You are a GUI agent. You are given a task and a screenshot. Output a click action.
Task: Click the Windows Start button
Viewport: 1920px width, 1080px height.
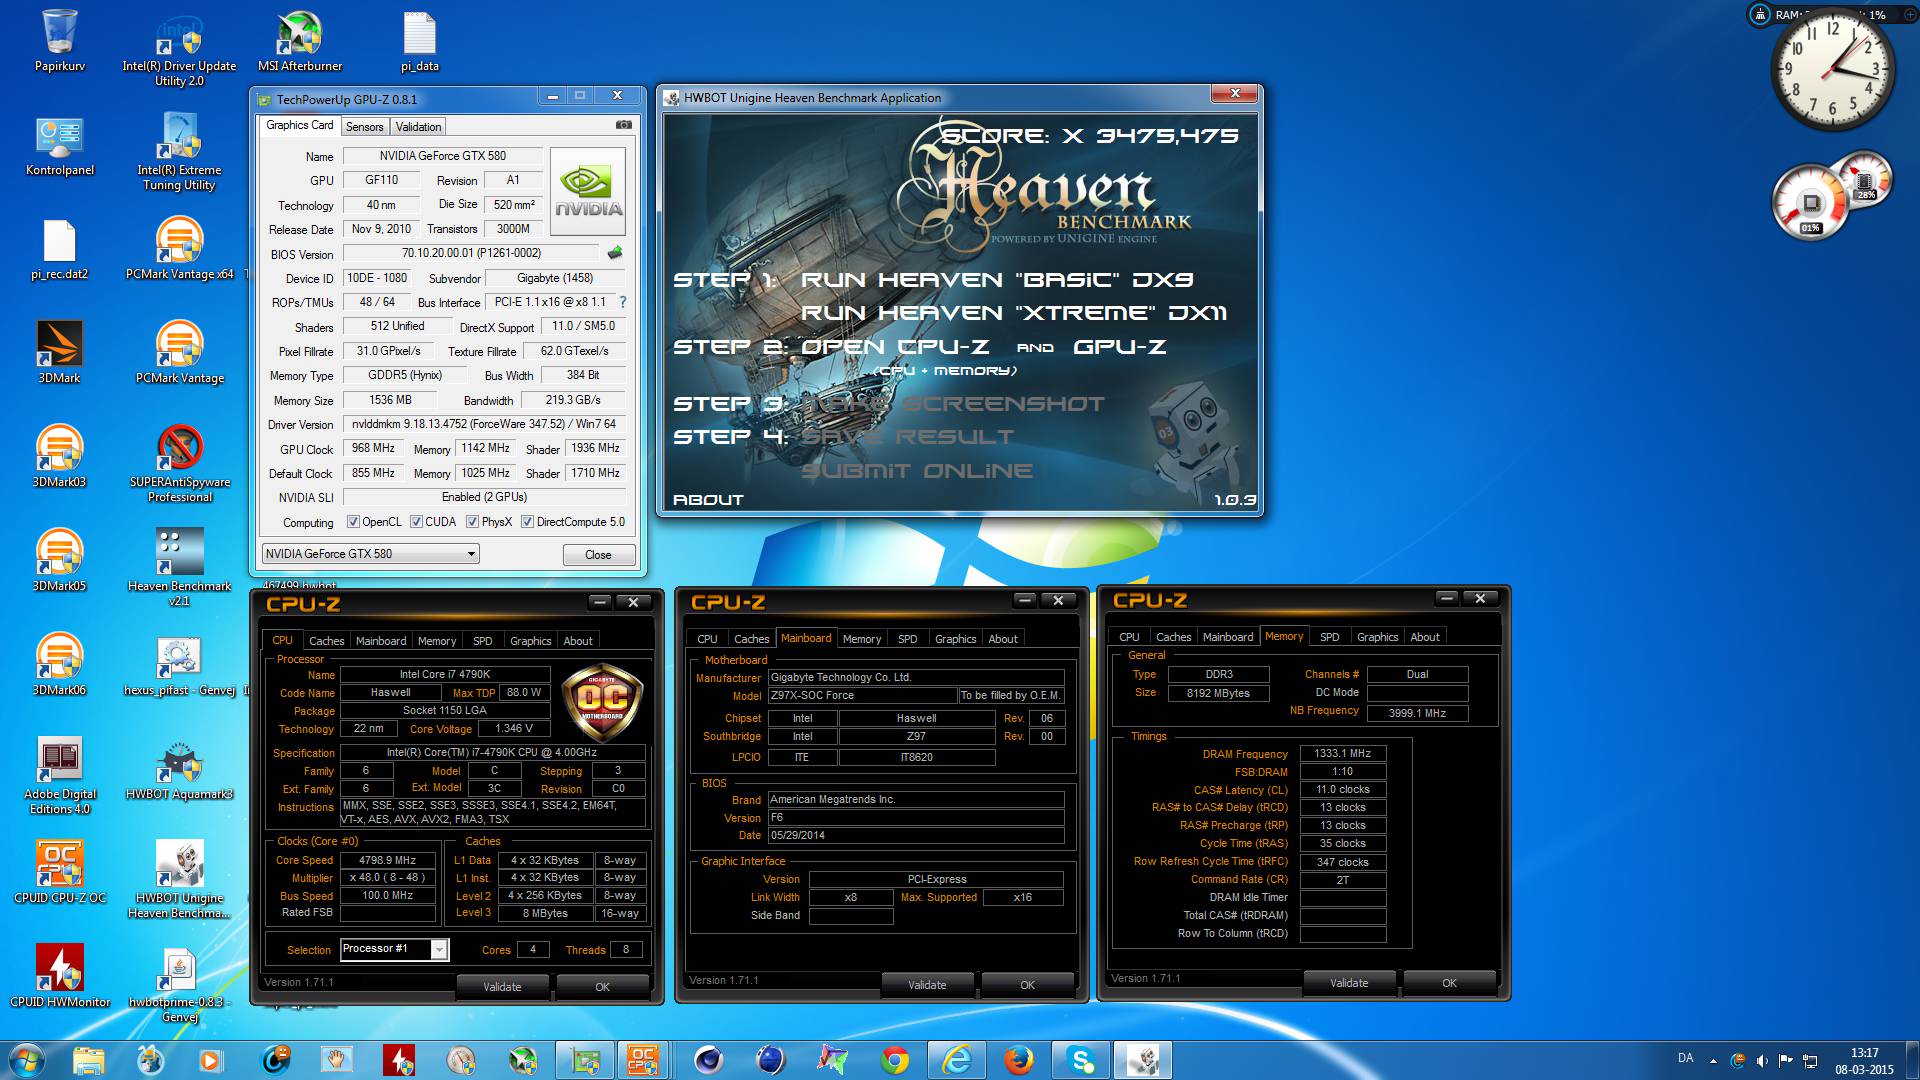point(26,1060)
